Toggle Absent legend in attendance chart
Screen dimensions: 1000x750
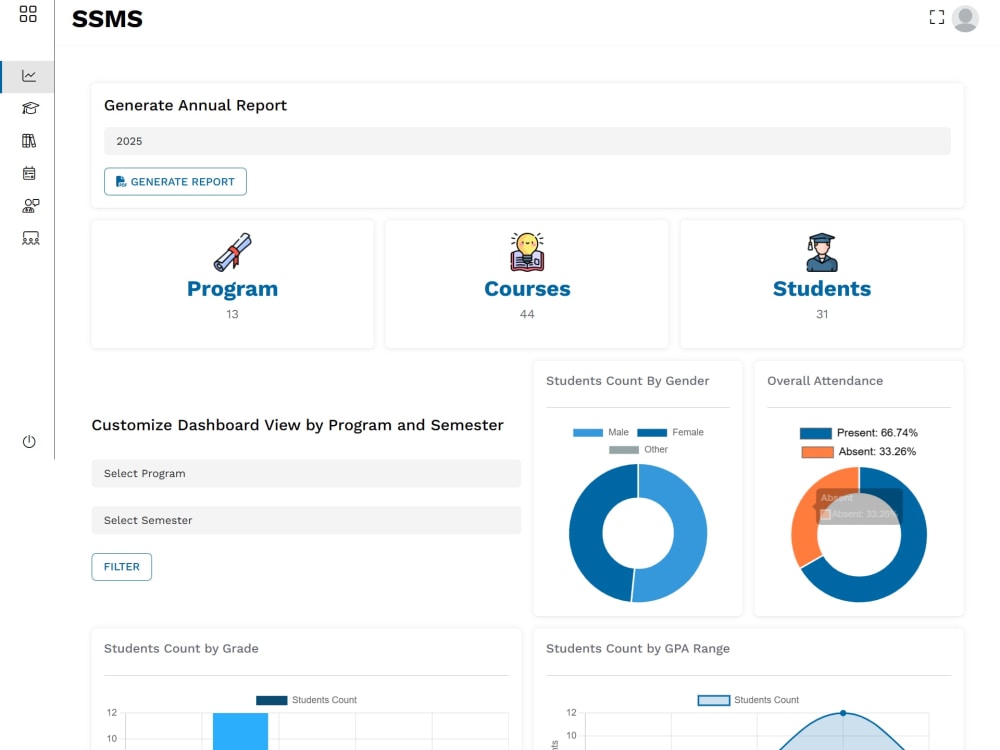(x=858, y=452)
